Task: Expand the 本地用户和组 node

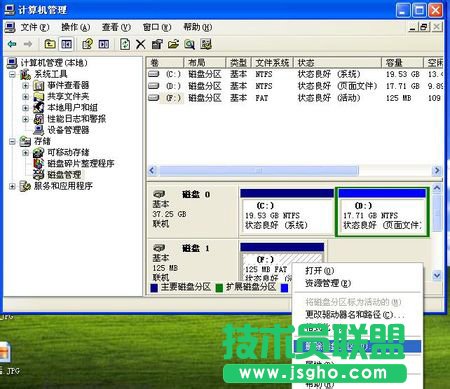Action: coord(25,108)
